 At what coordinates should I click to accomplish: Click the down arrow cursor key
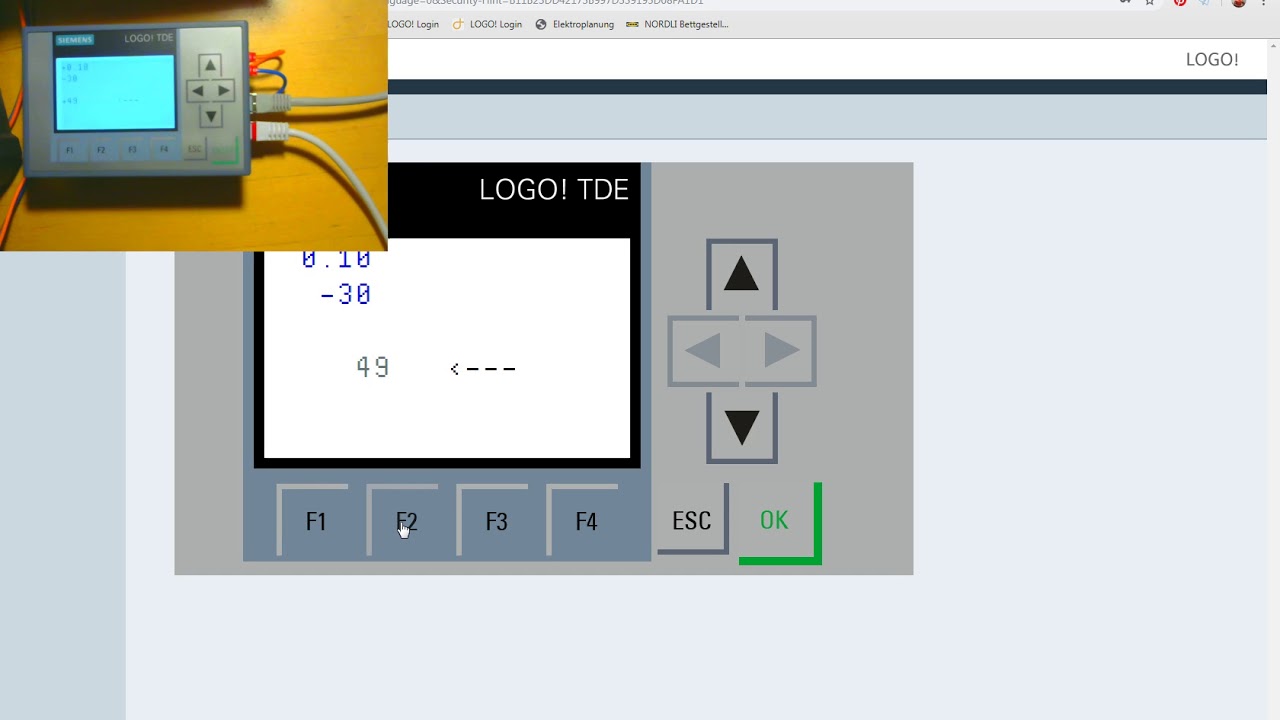point(741,428)
